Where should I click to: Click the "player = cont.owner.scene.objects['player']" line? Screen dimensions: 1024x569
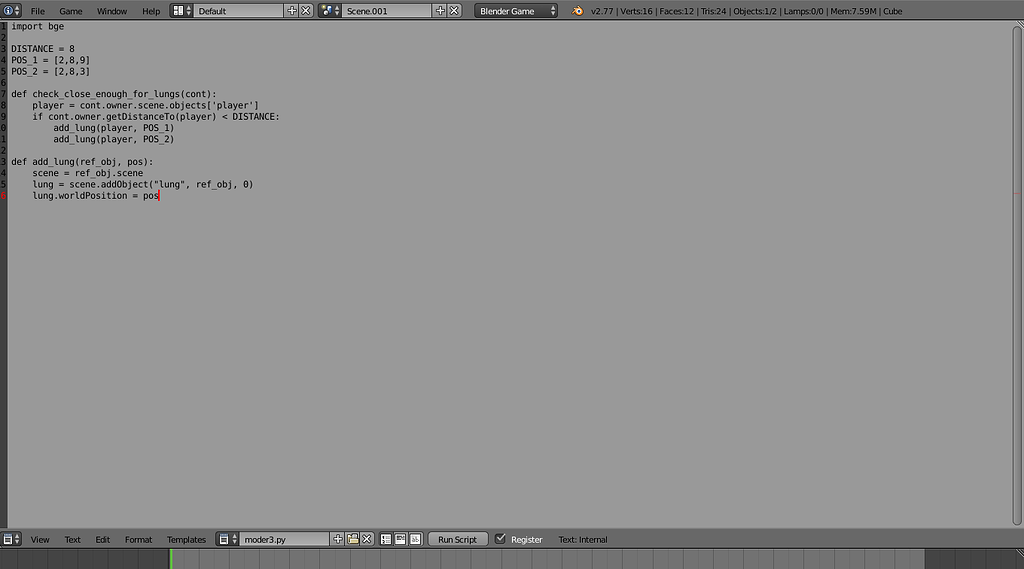click(146, 105)
